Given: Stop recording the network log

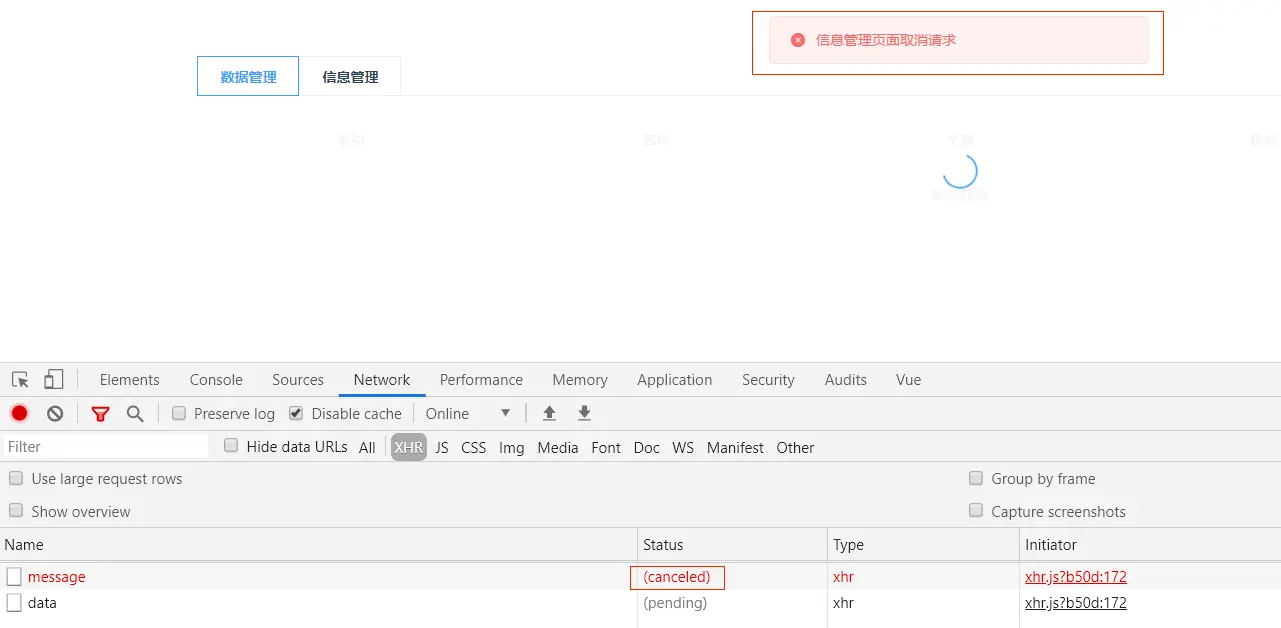Looking at the screenshot, I should coord(19,413).
